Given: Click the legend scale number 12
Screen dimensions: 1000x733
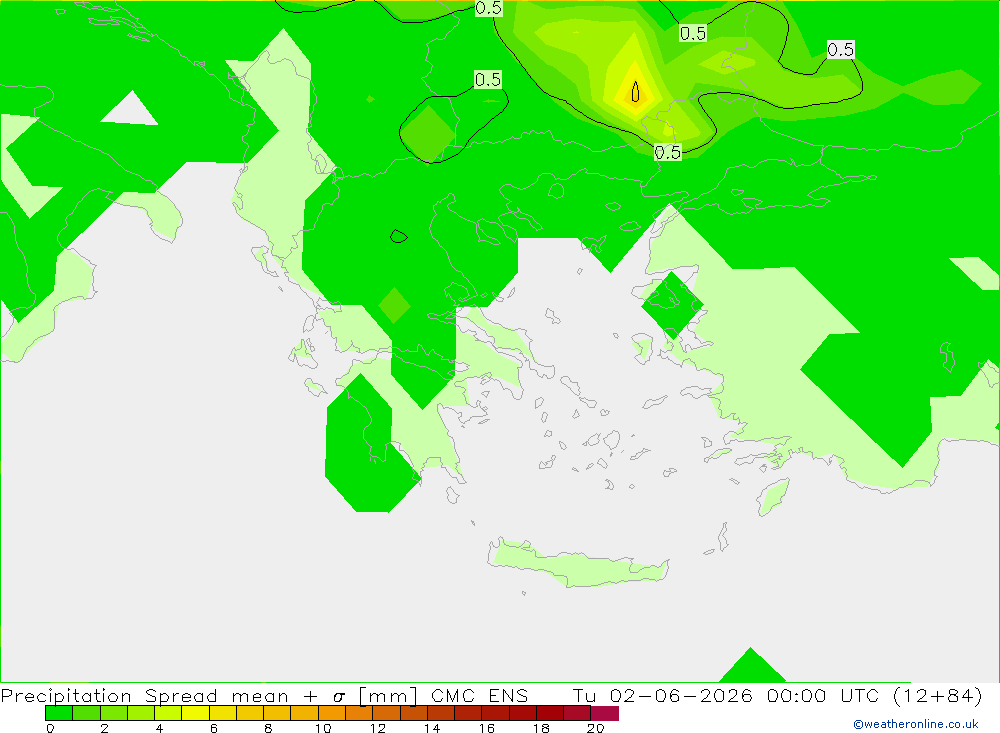Looking at the screenshot, I should click(378, 728).
